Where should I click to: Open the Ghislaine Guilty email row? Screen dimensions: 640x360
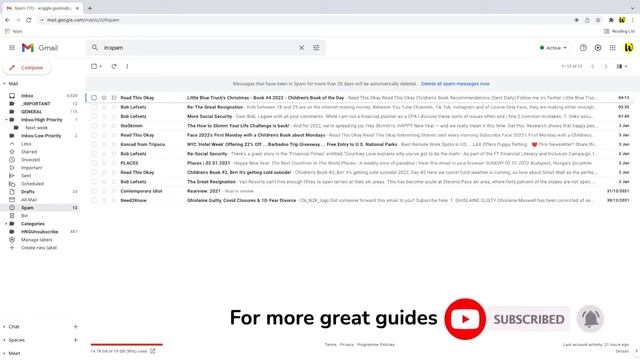click(359, 200)
